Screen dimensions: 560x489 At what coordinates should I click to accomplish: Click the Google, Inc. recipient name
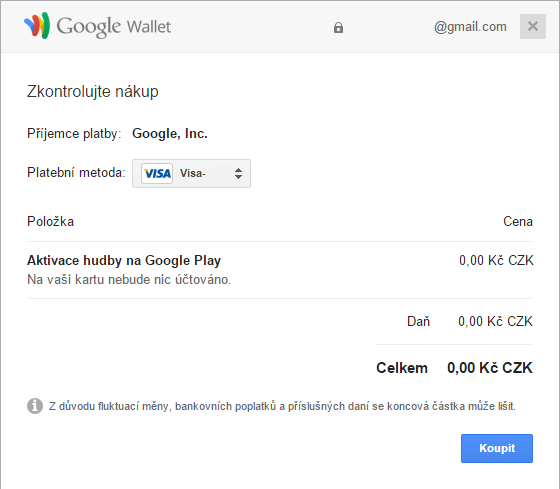tap(170, 134)
